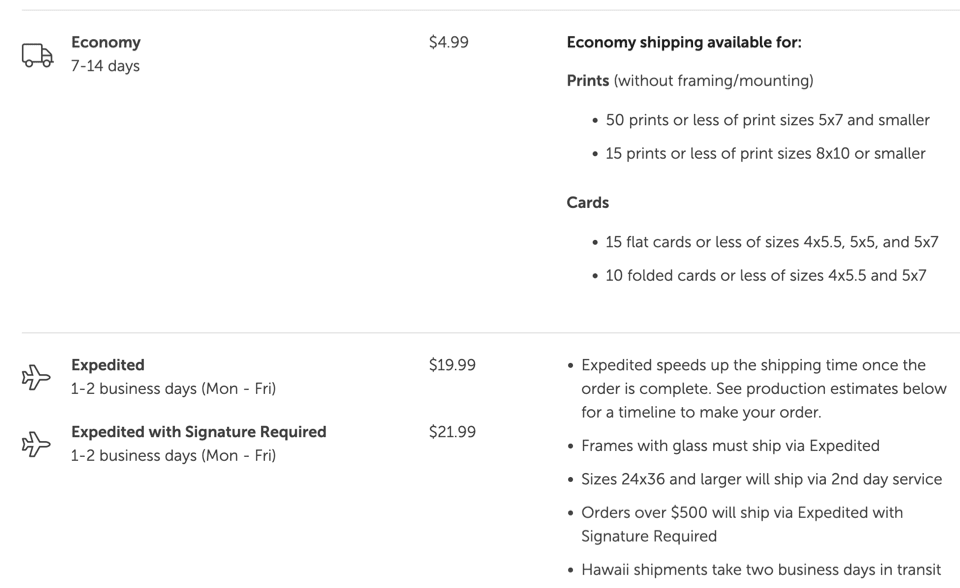Click the frames with glass bullet
The height and width of the screenshot is (588, 960).
tap(730, 446)
